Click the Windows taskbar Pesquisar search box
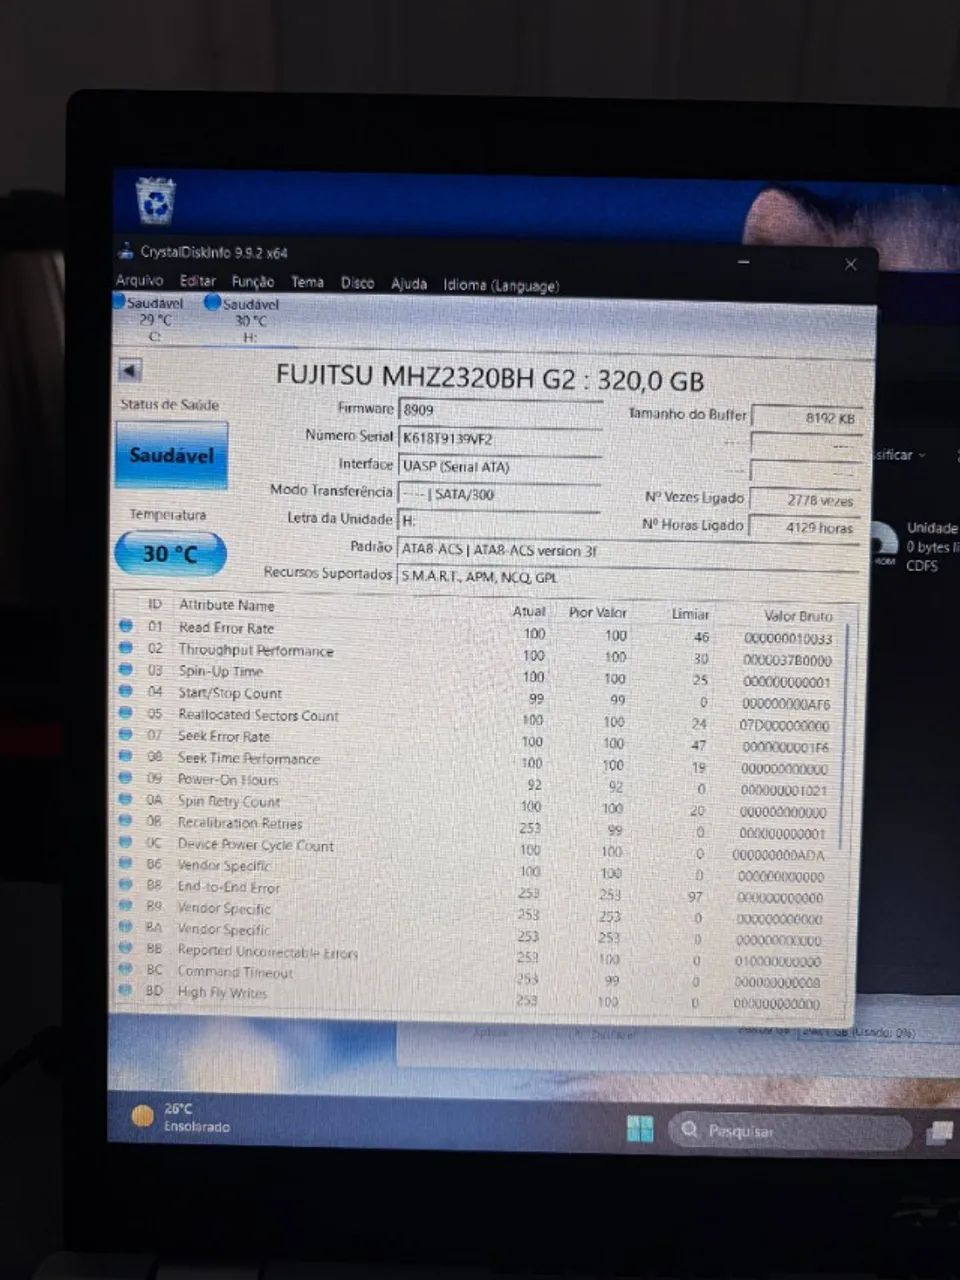This screenshot has height=1280, width=960. tap(790, 1131)
